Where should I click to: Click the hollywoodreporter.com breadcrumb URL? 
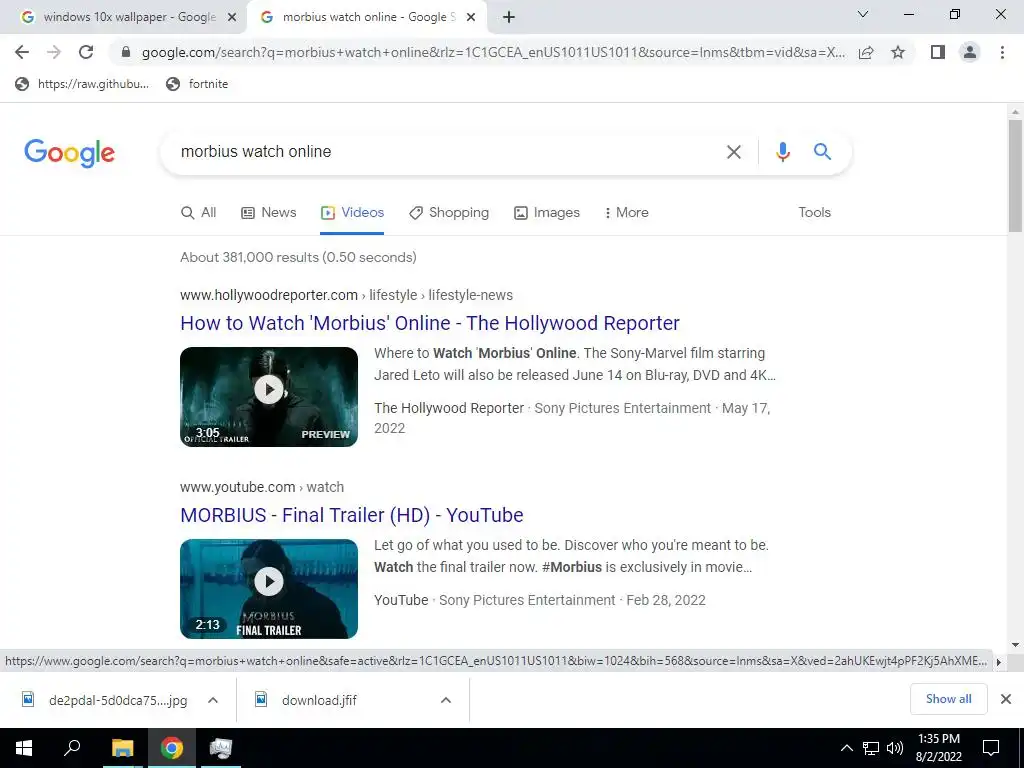click(x=346, y=295)
